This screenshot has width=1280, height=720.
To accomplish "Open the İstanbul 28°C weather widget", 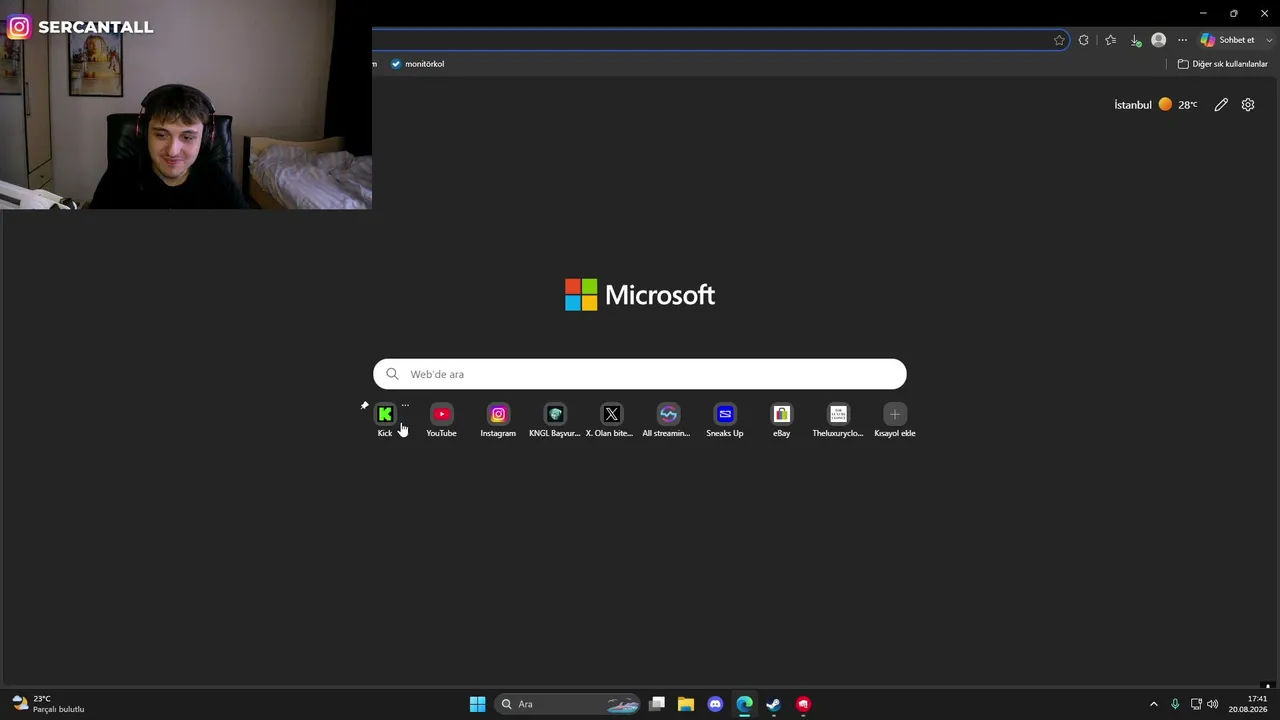I will pyautogui.click(x=1156, y=104).
